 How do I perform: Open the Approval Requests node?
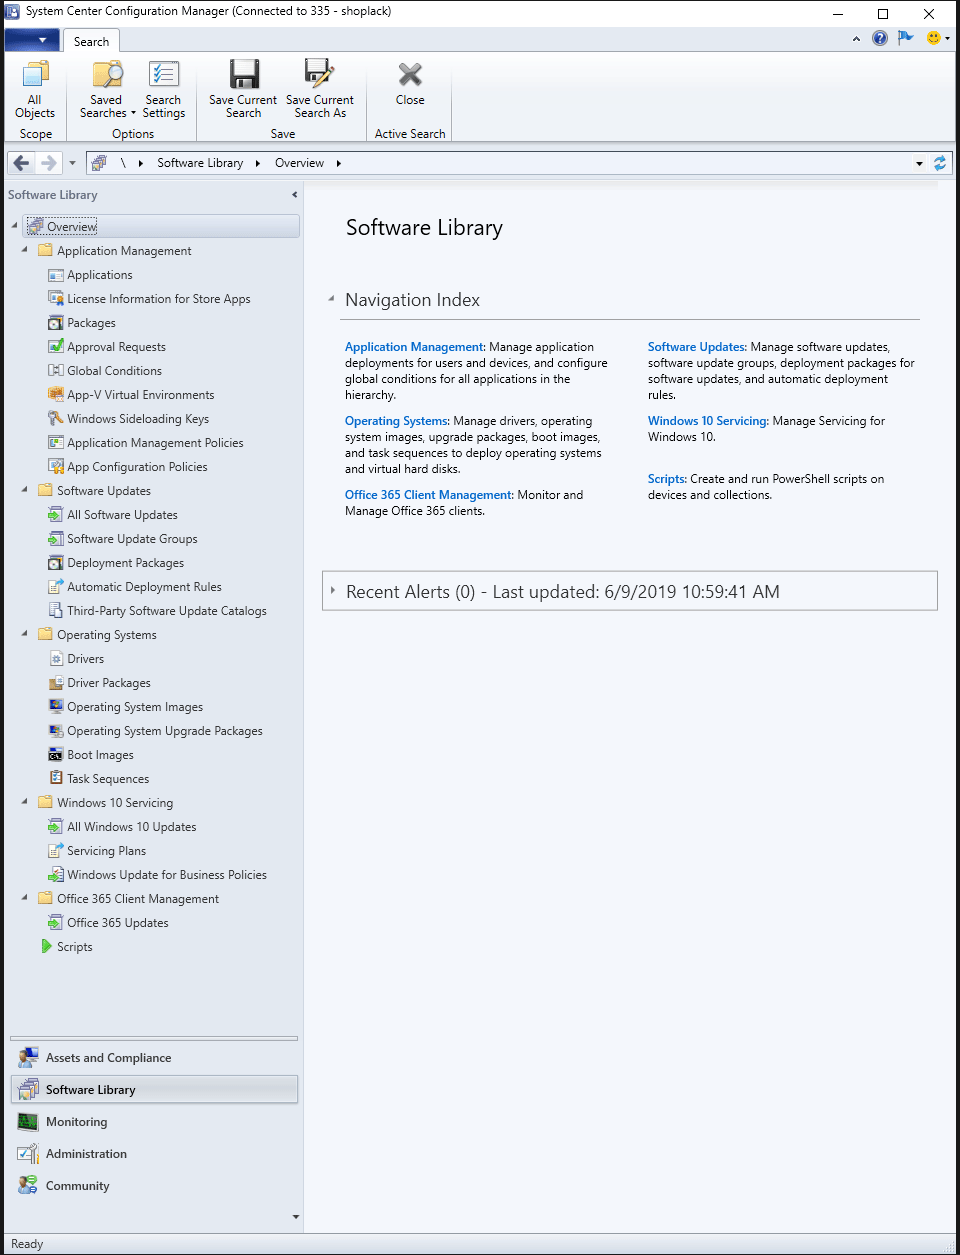pyautogui.click(x=116, y=347)
